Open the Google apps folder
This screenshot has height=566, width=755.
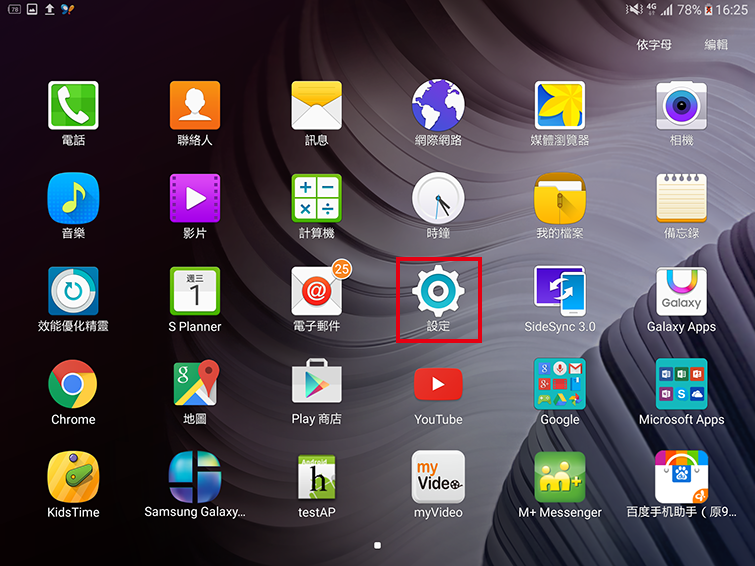pyautogui.click(x=560, y=384)
